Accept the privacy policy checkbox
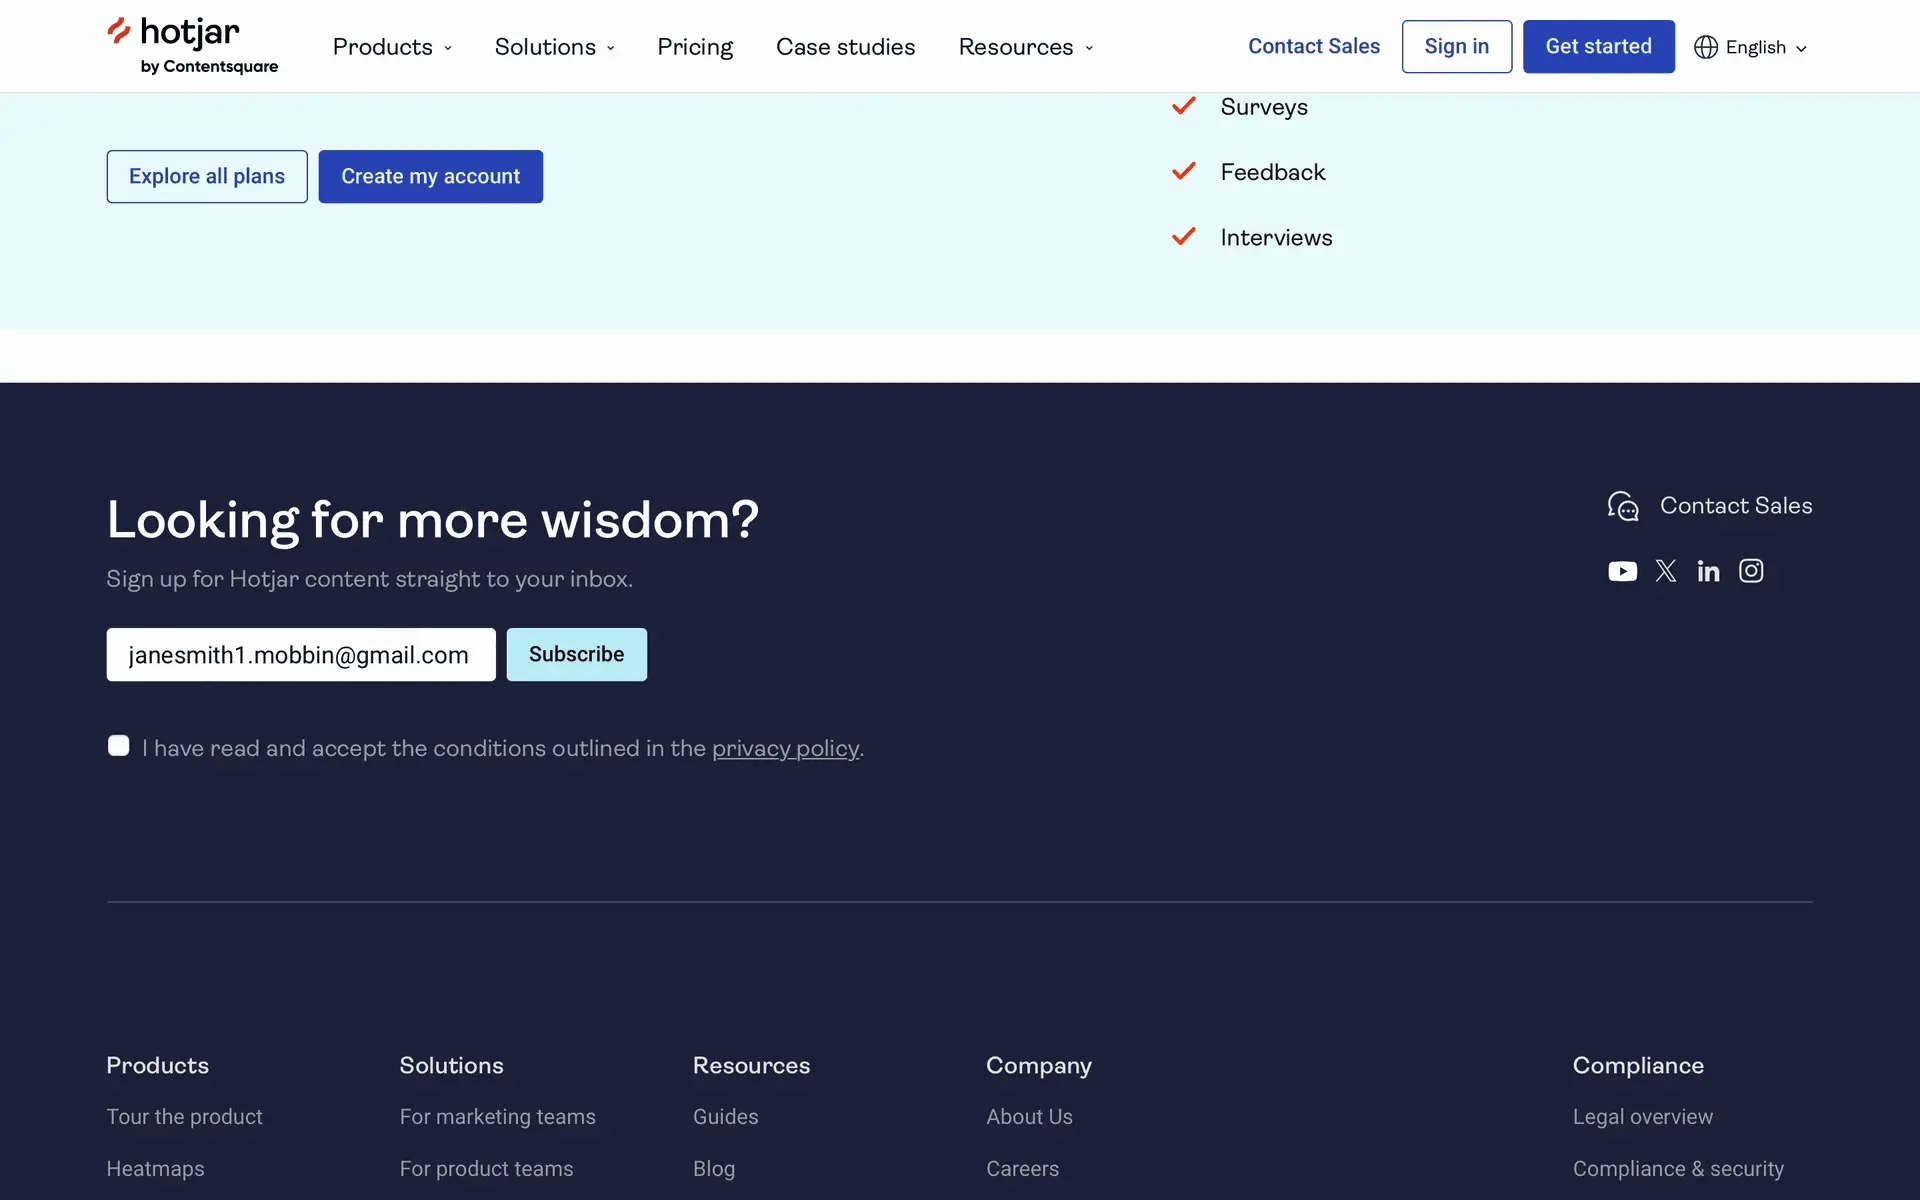Screen dimensions: 1920x1200 pos(119,746)
